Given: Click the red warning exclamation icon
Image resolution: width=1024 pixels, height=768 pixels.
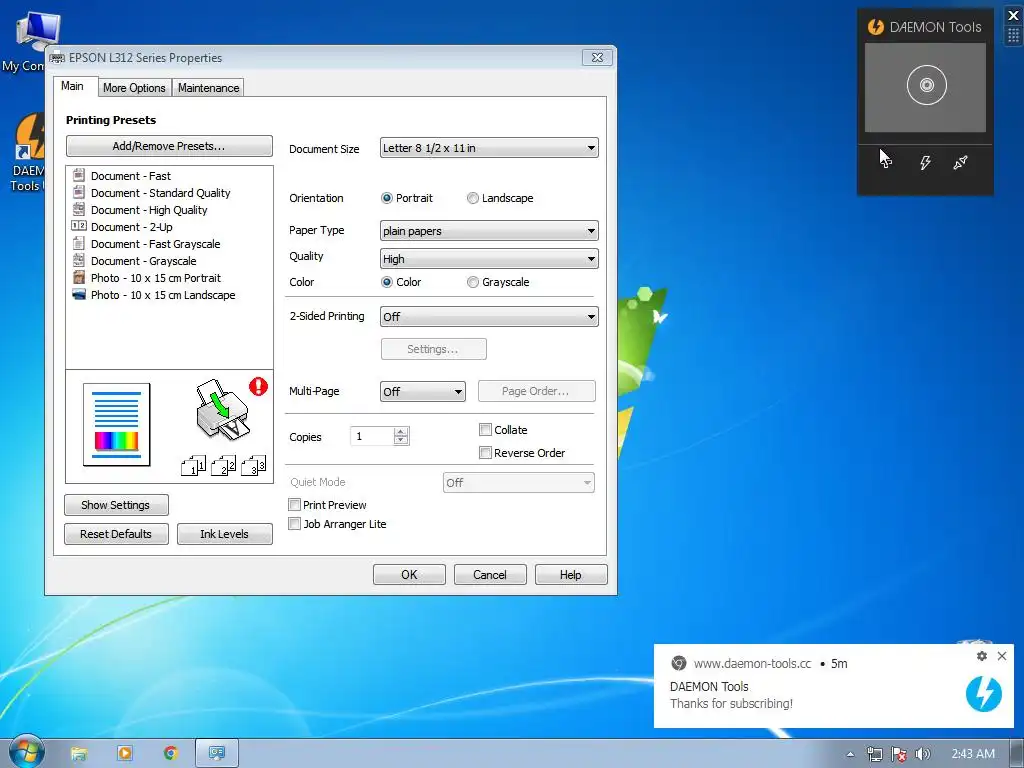Looking at the screenshot, I should point(259,387).
